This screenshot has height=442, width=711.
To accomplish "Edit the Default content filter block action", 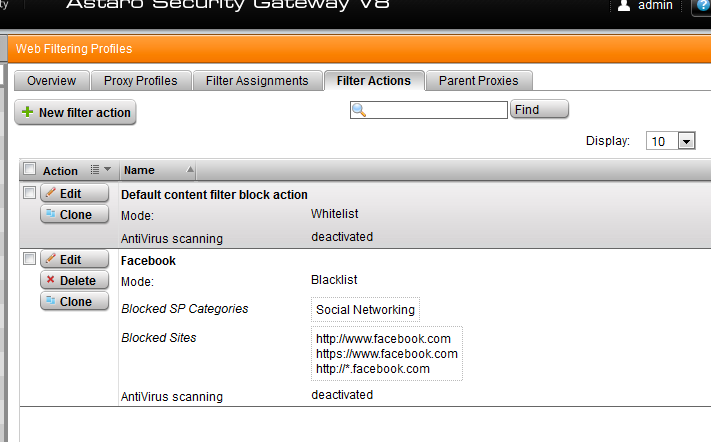I will click(75, 193).
